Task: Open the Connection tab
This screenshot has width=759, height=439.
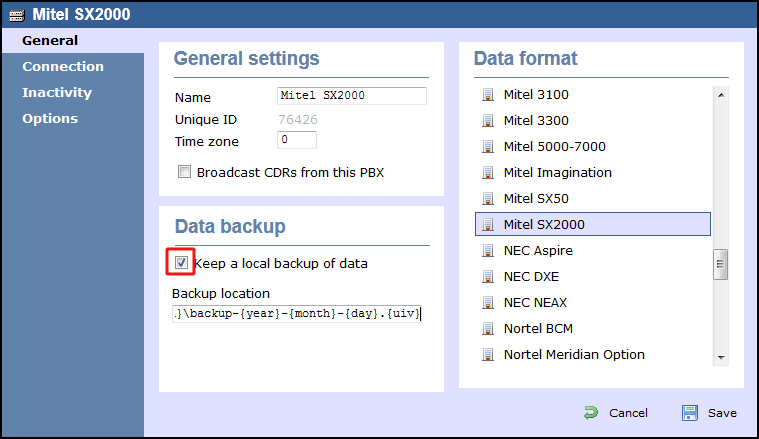Action: [63, 67]
